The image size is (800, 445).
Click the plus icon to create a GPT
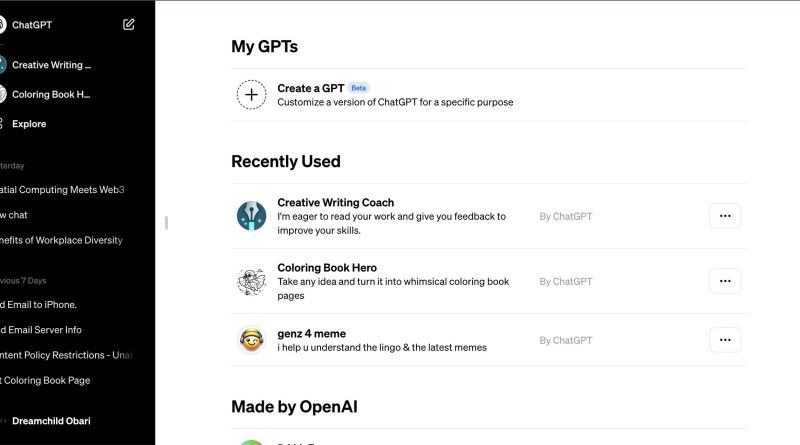pyautogui.click(x=252, y=95)
